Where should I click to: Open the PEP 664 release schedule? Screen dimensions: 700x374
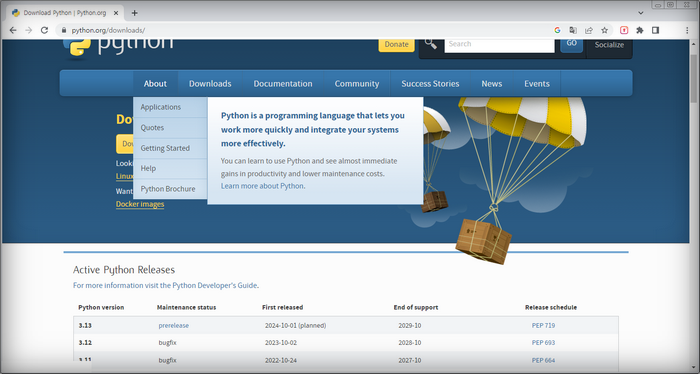(543, 360)
